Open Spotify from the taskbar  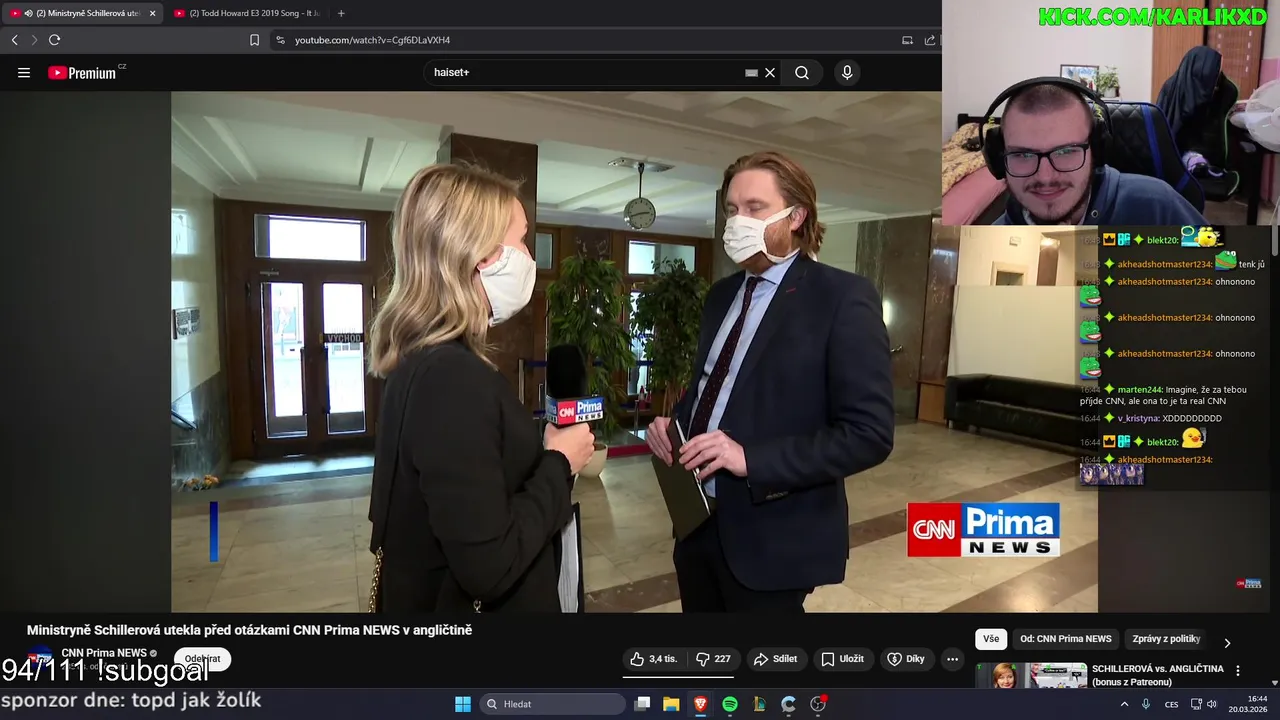(730, 704)
